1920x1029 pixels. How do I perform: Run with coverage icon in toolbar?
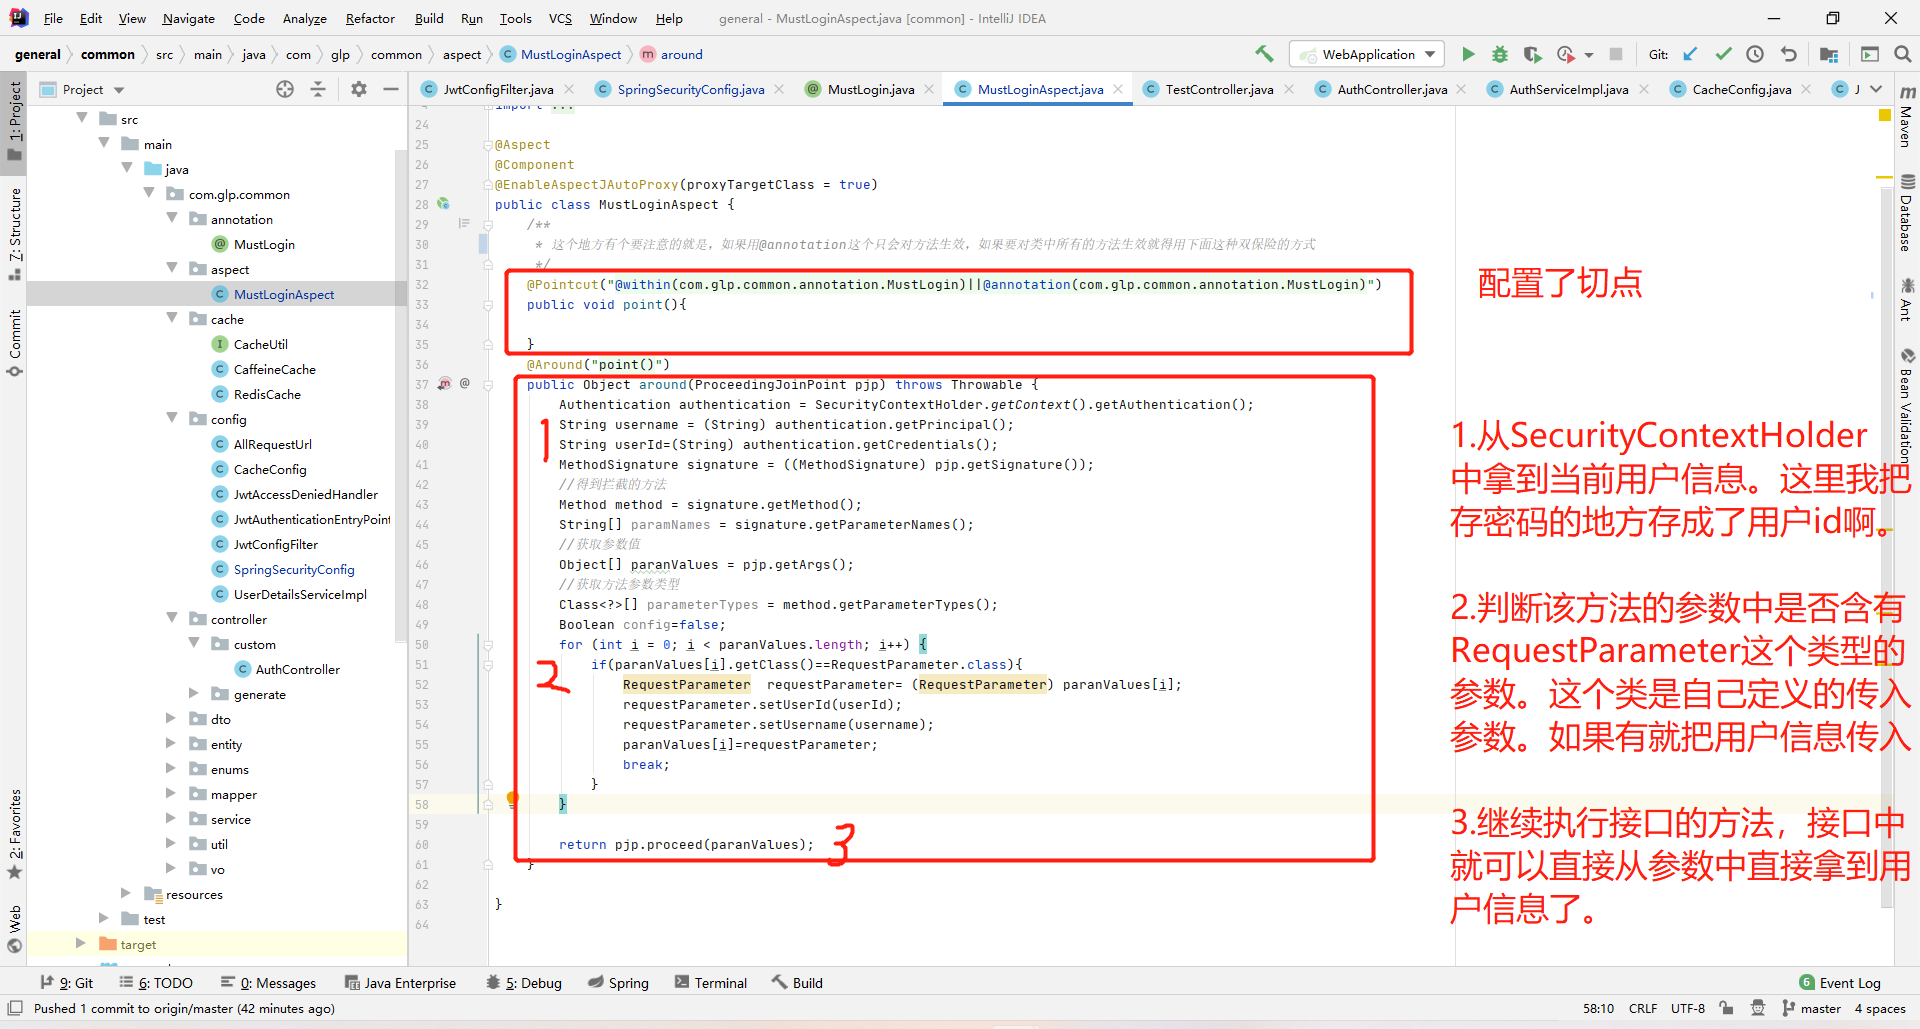coord(1532,54)
